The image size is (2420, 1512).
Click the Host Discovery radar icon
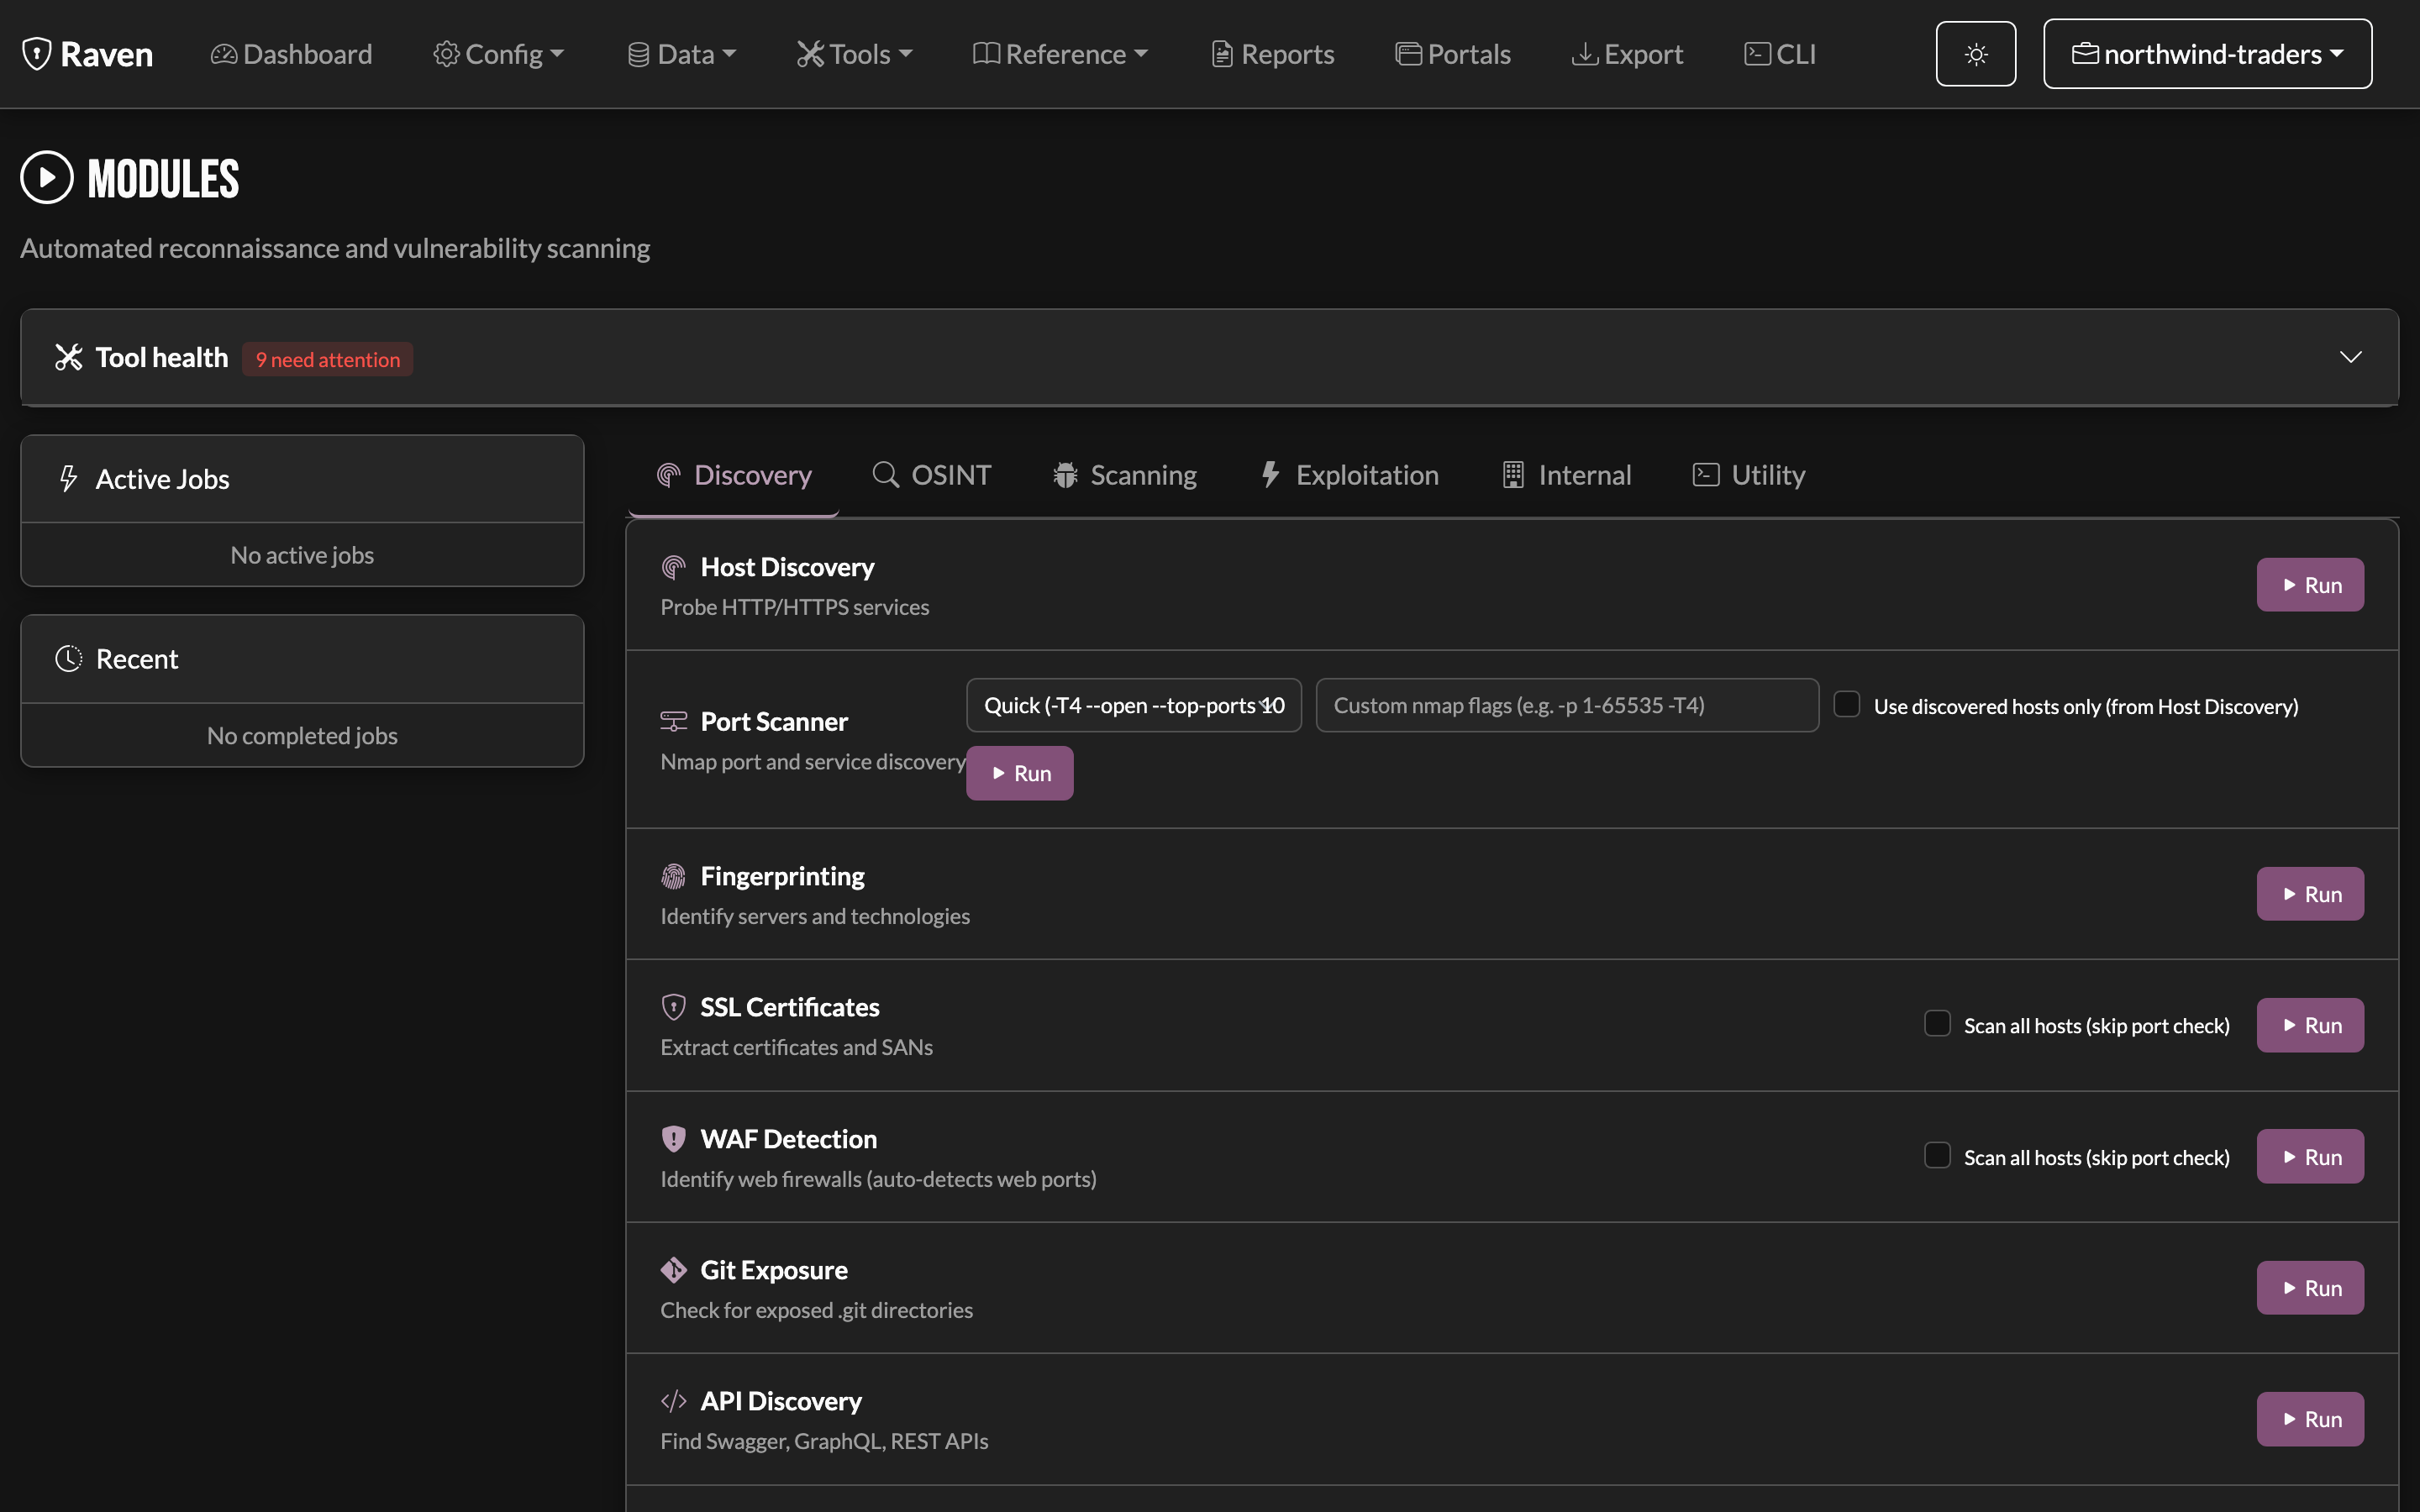tap(673, 567)
